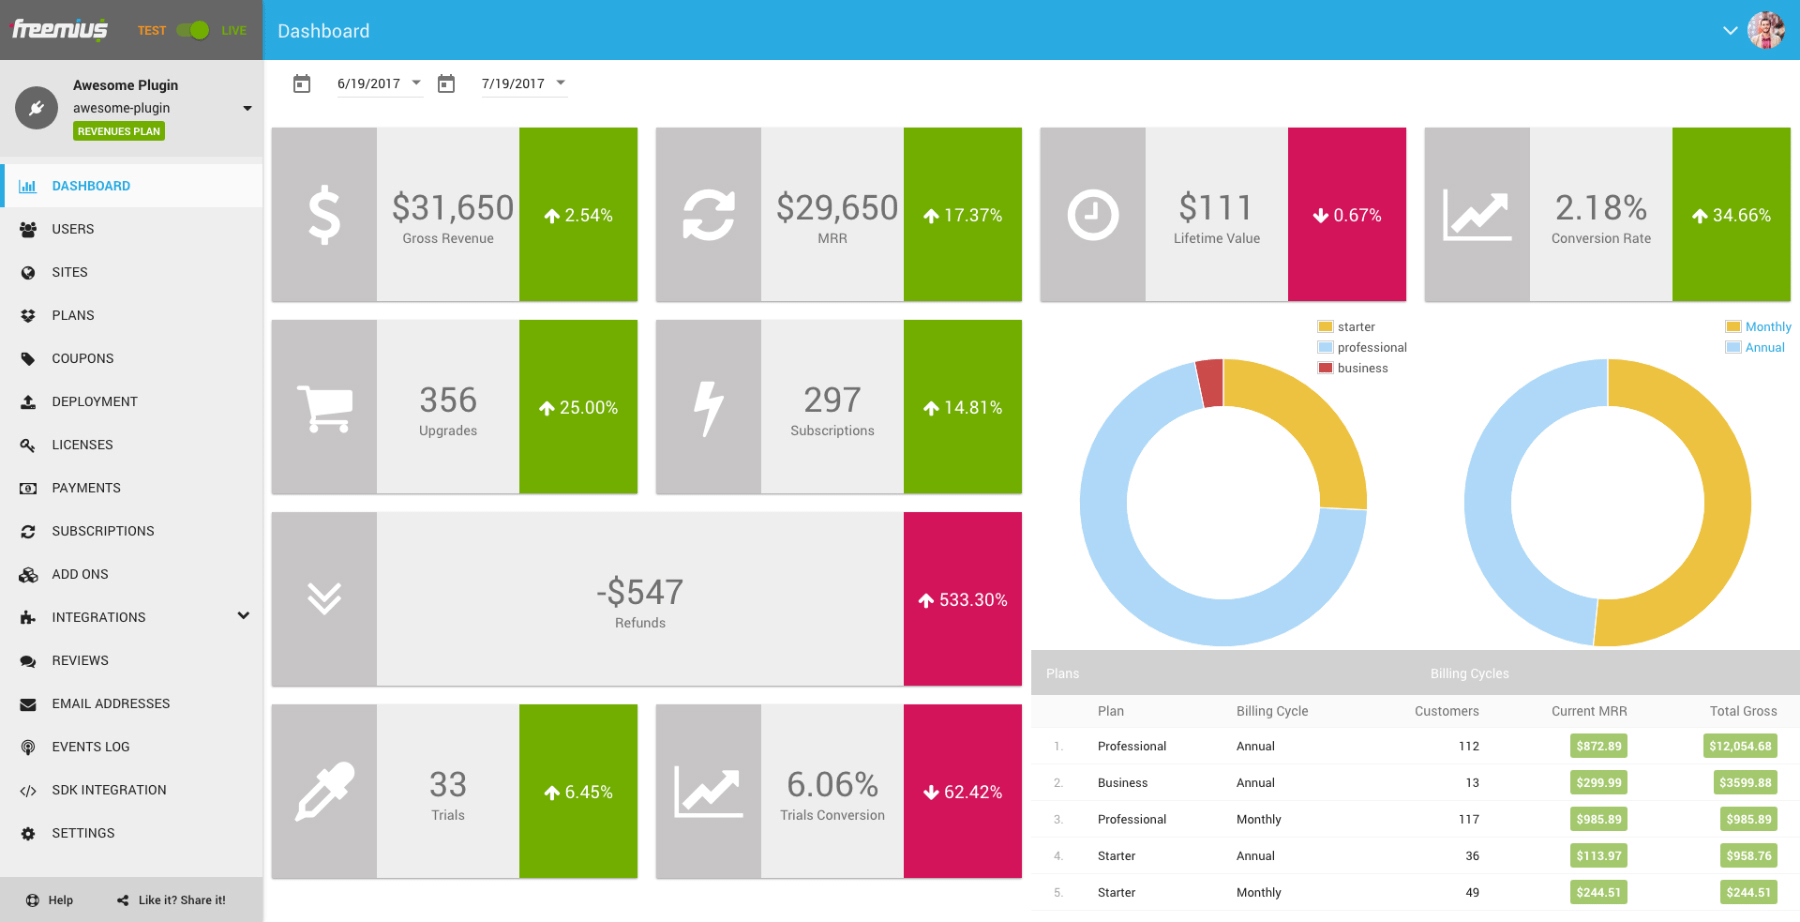Click the Deployment upload icon
Viewport: 1800px width, 922px height.
pyautogui.click(x=28, y=401)
